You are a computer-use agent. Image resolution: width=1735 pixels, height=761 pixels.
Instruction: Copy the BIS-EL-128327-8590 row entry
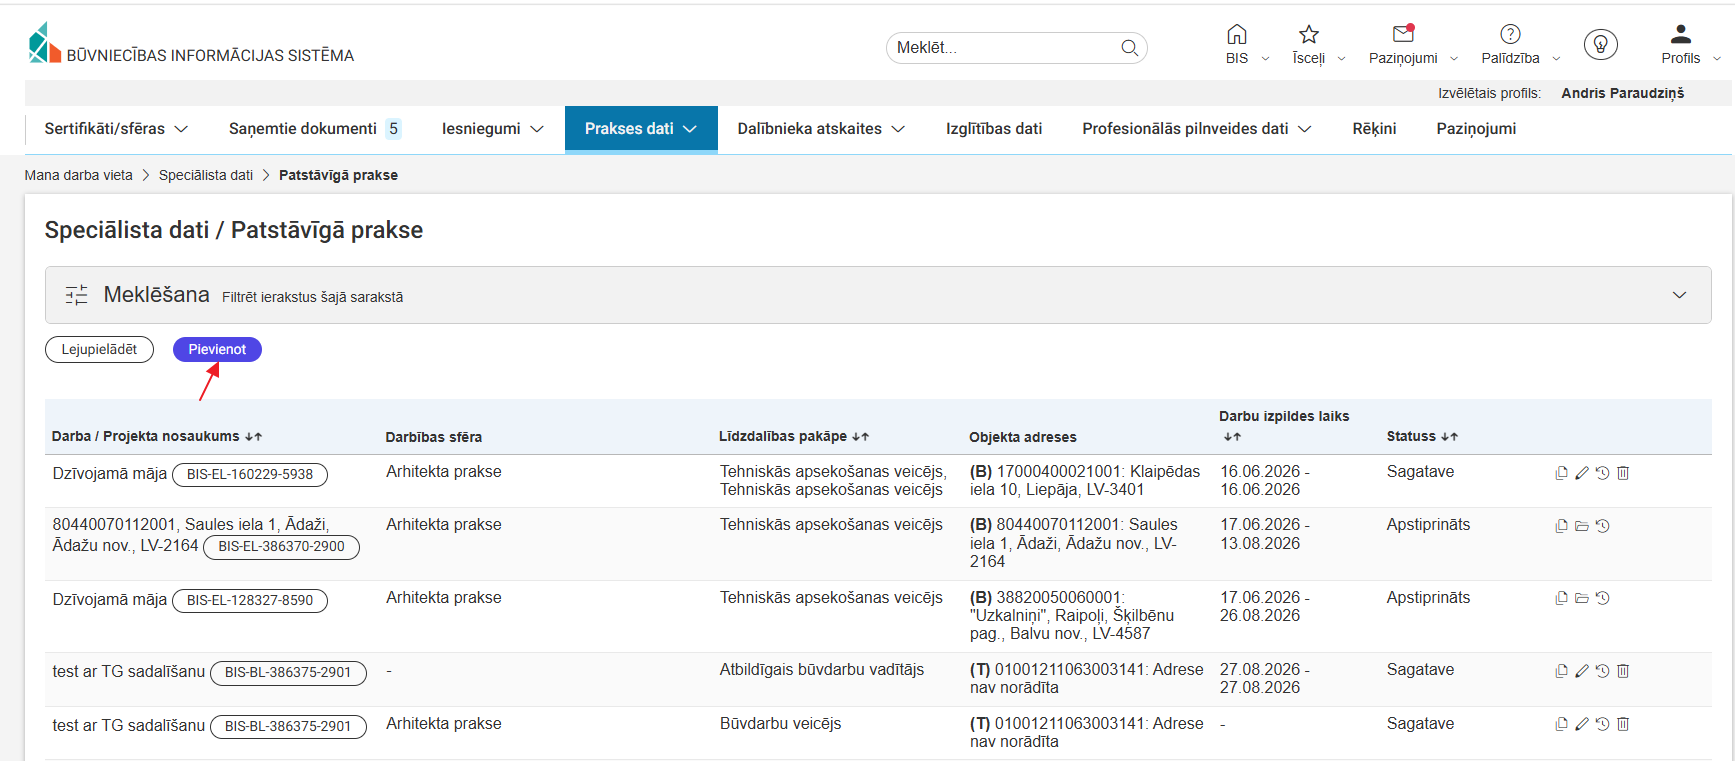1561,598
